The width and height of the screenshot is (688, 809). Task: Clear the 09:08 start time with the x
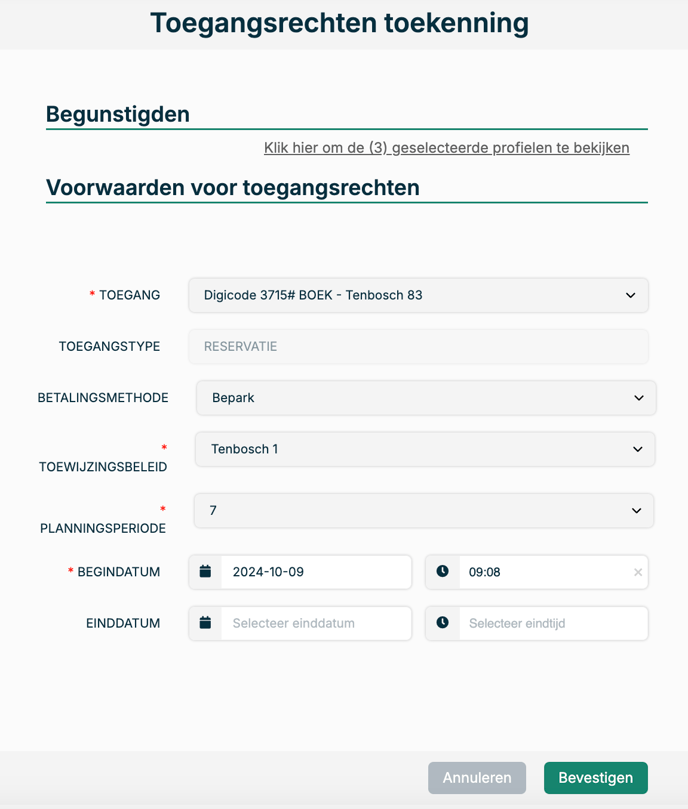point(638,572)
